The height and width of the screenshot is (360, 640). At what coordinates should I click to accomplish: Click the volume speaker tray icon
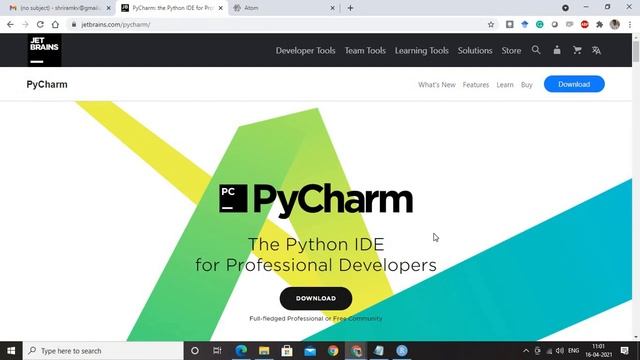[x=560, y=351]
